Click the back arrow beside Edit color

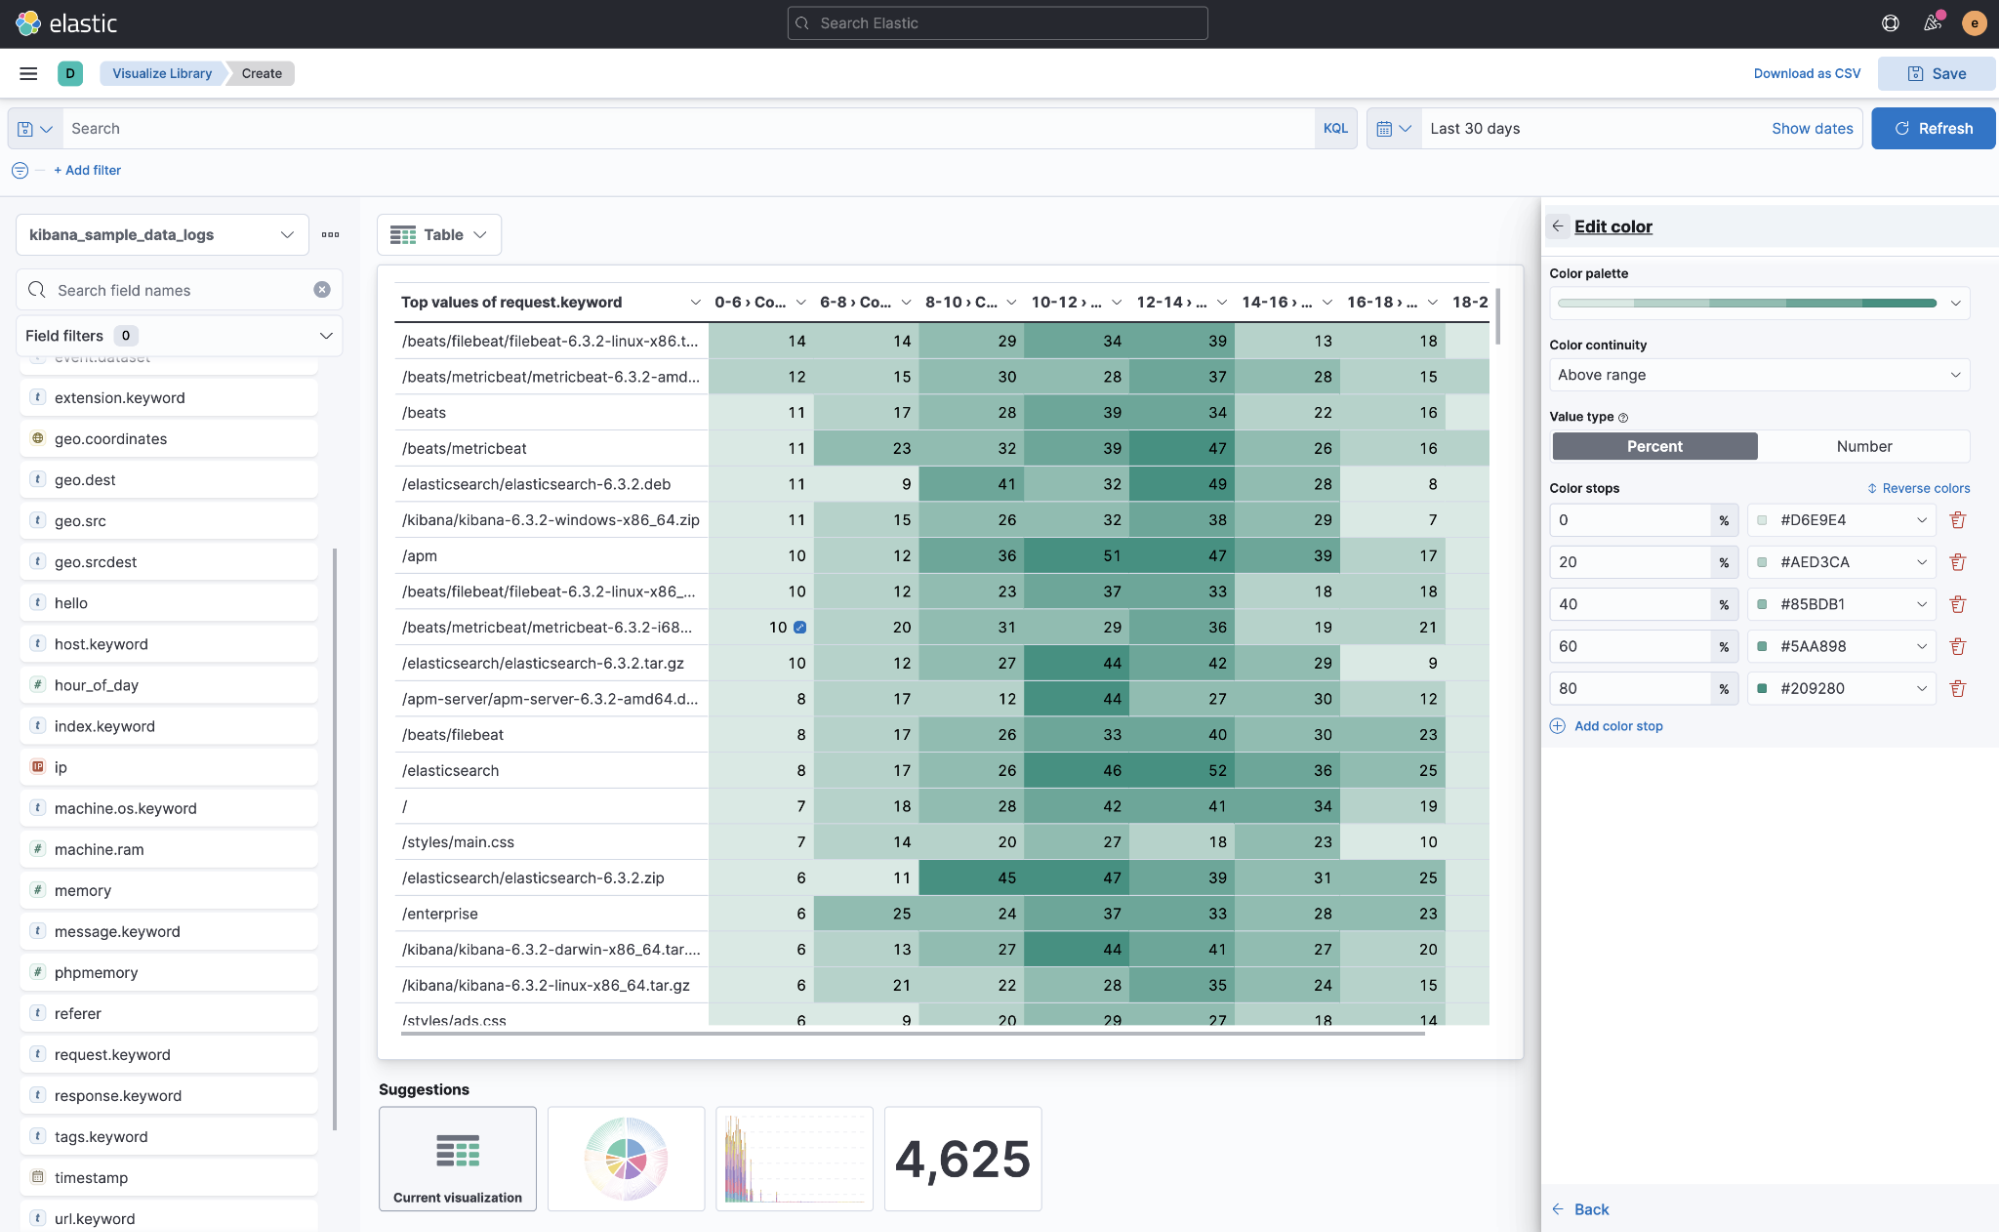[1557, 226]
